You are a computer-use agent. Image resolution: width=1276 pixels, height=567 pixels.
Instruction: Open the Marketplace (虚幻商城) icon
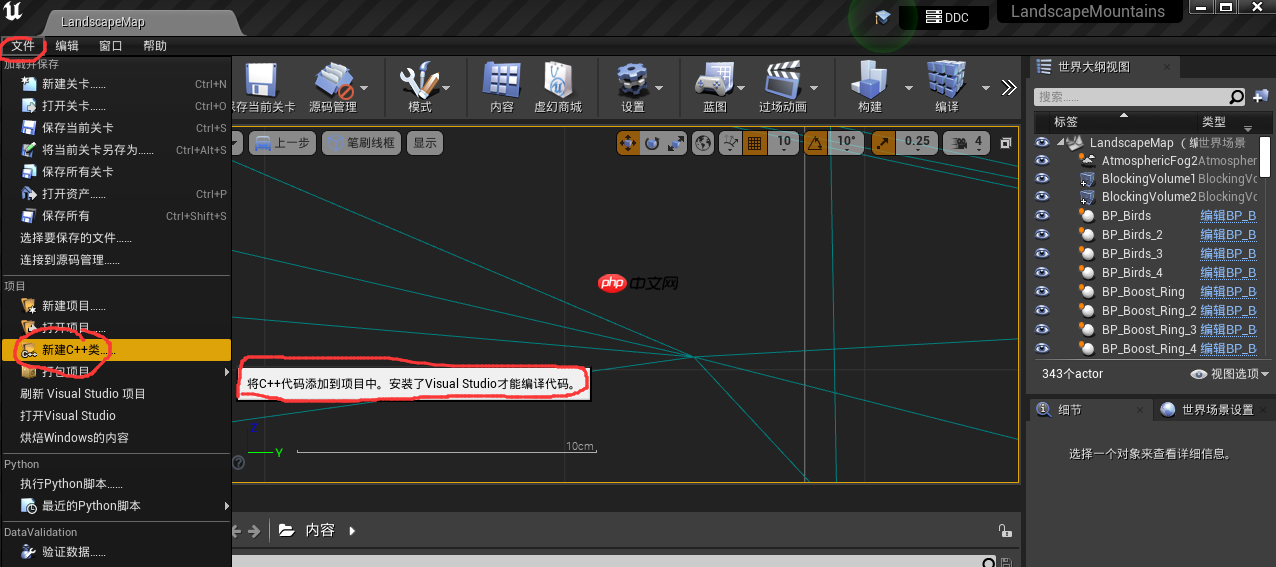point(559,80)
